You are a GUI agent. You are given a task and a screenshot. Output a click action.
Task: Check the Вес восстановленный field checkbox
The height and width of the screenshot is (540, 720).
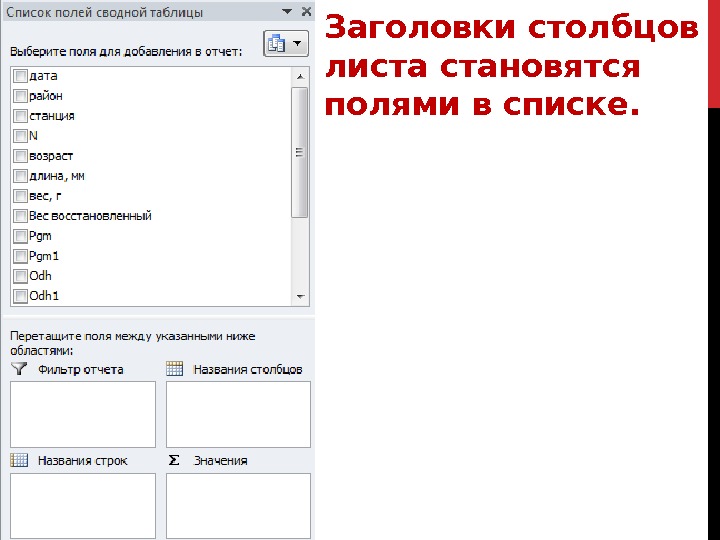pyautogui.click(x=20, y=216)
